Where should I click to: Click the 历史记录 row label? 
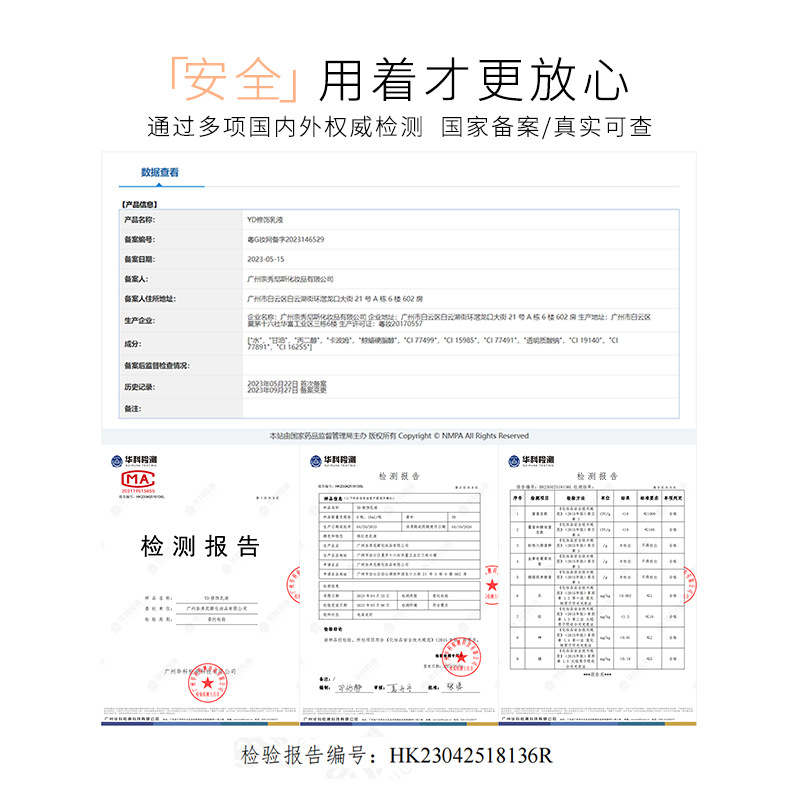[x=139, y=387]
